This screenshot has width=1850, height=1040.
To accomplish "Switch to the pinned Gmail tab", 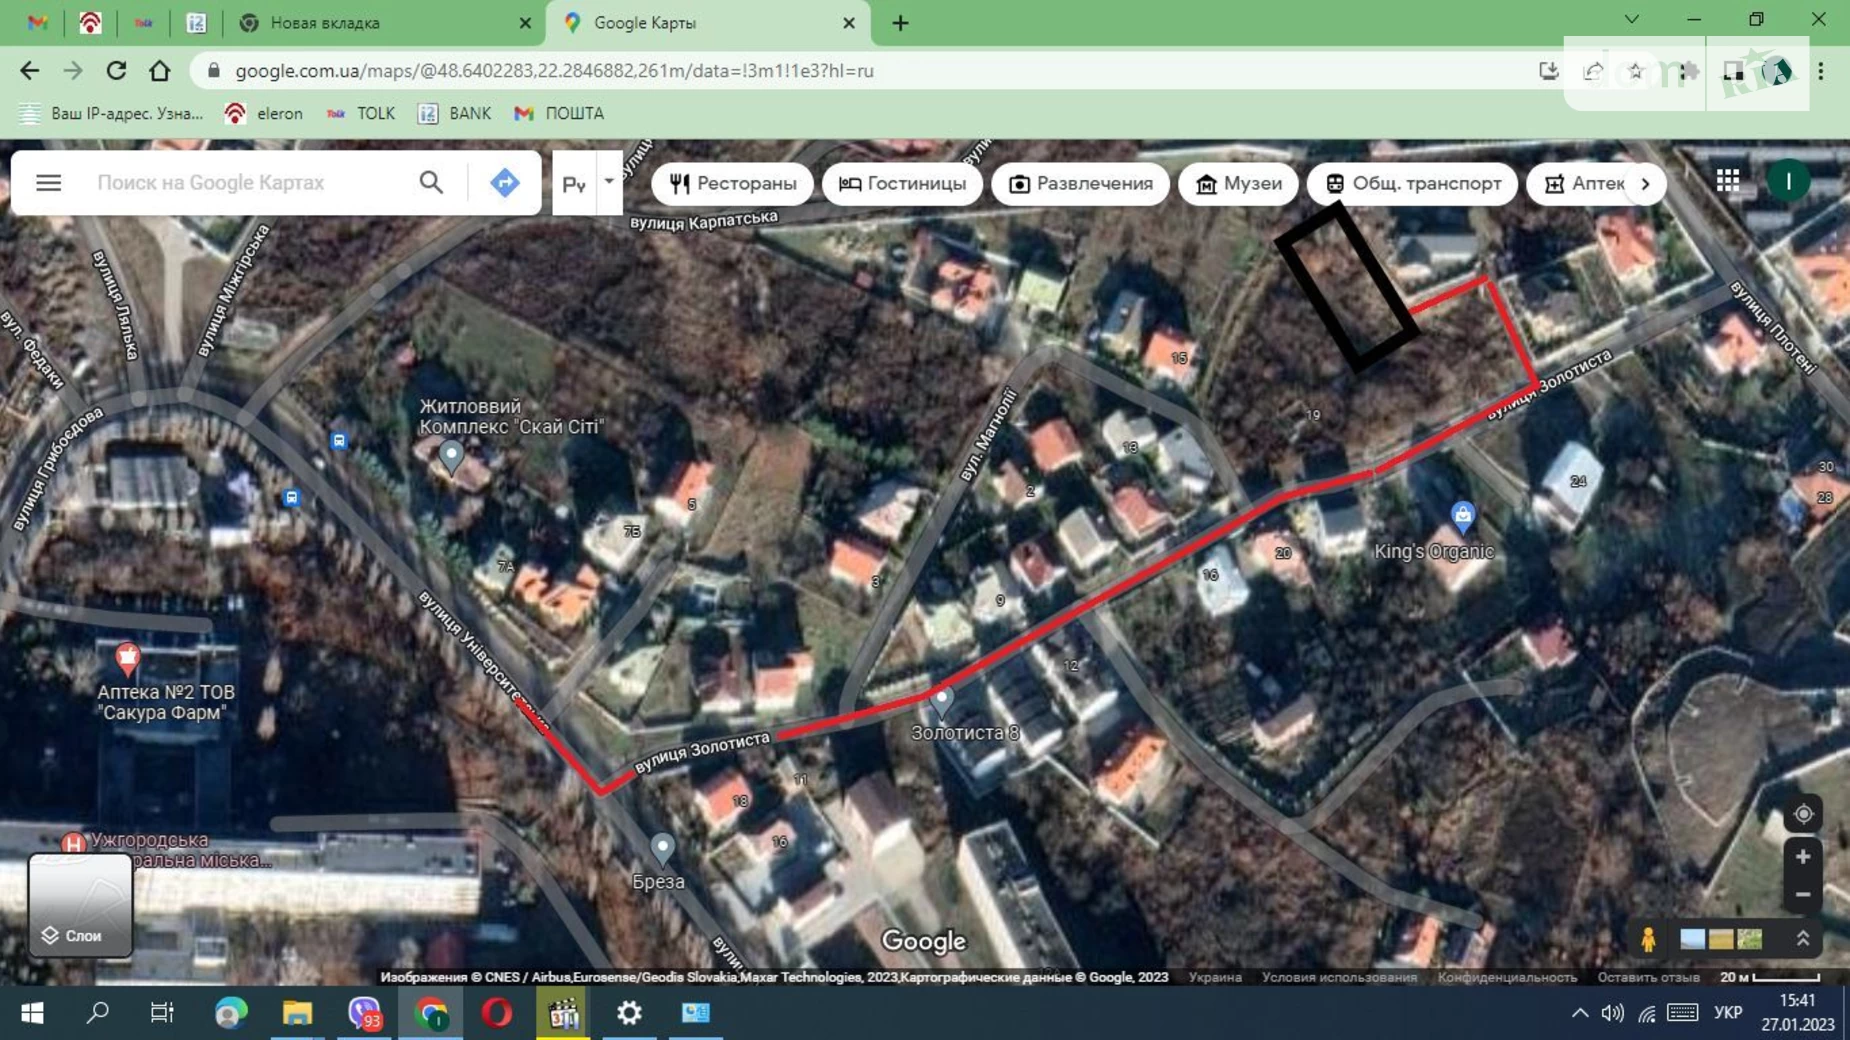I will click(x=38, y=22).
